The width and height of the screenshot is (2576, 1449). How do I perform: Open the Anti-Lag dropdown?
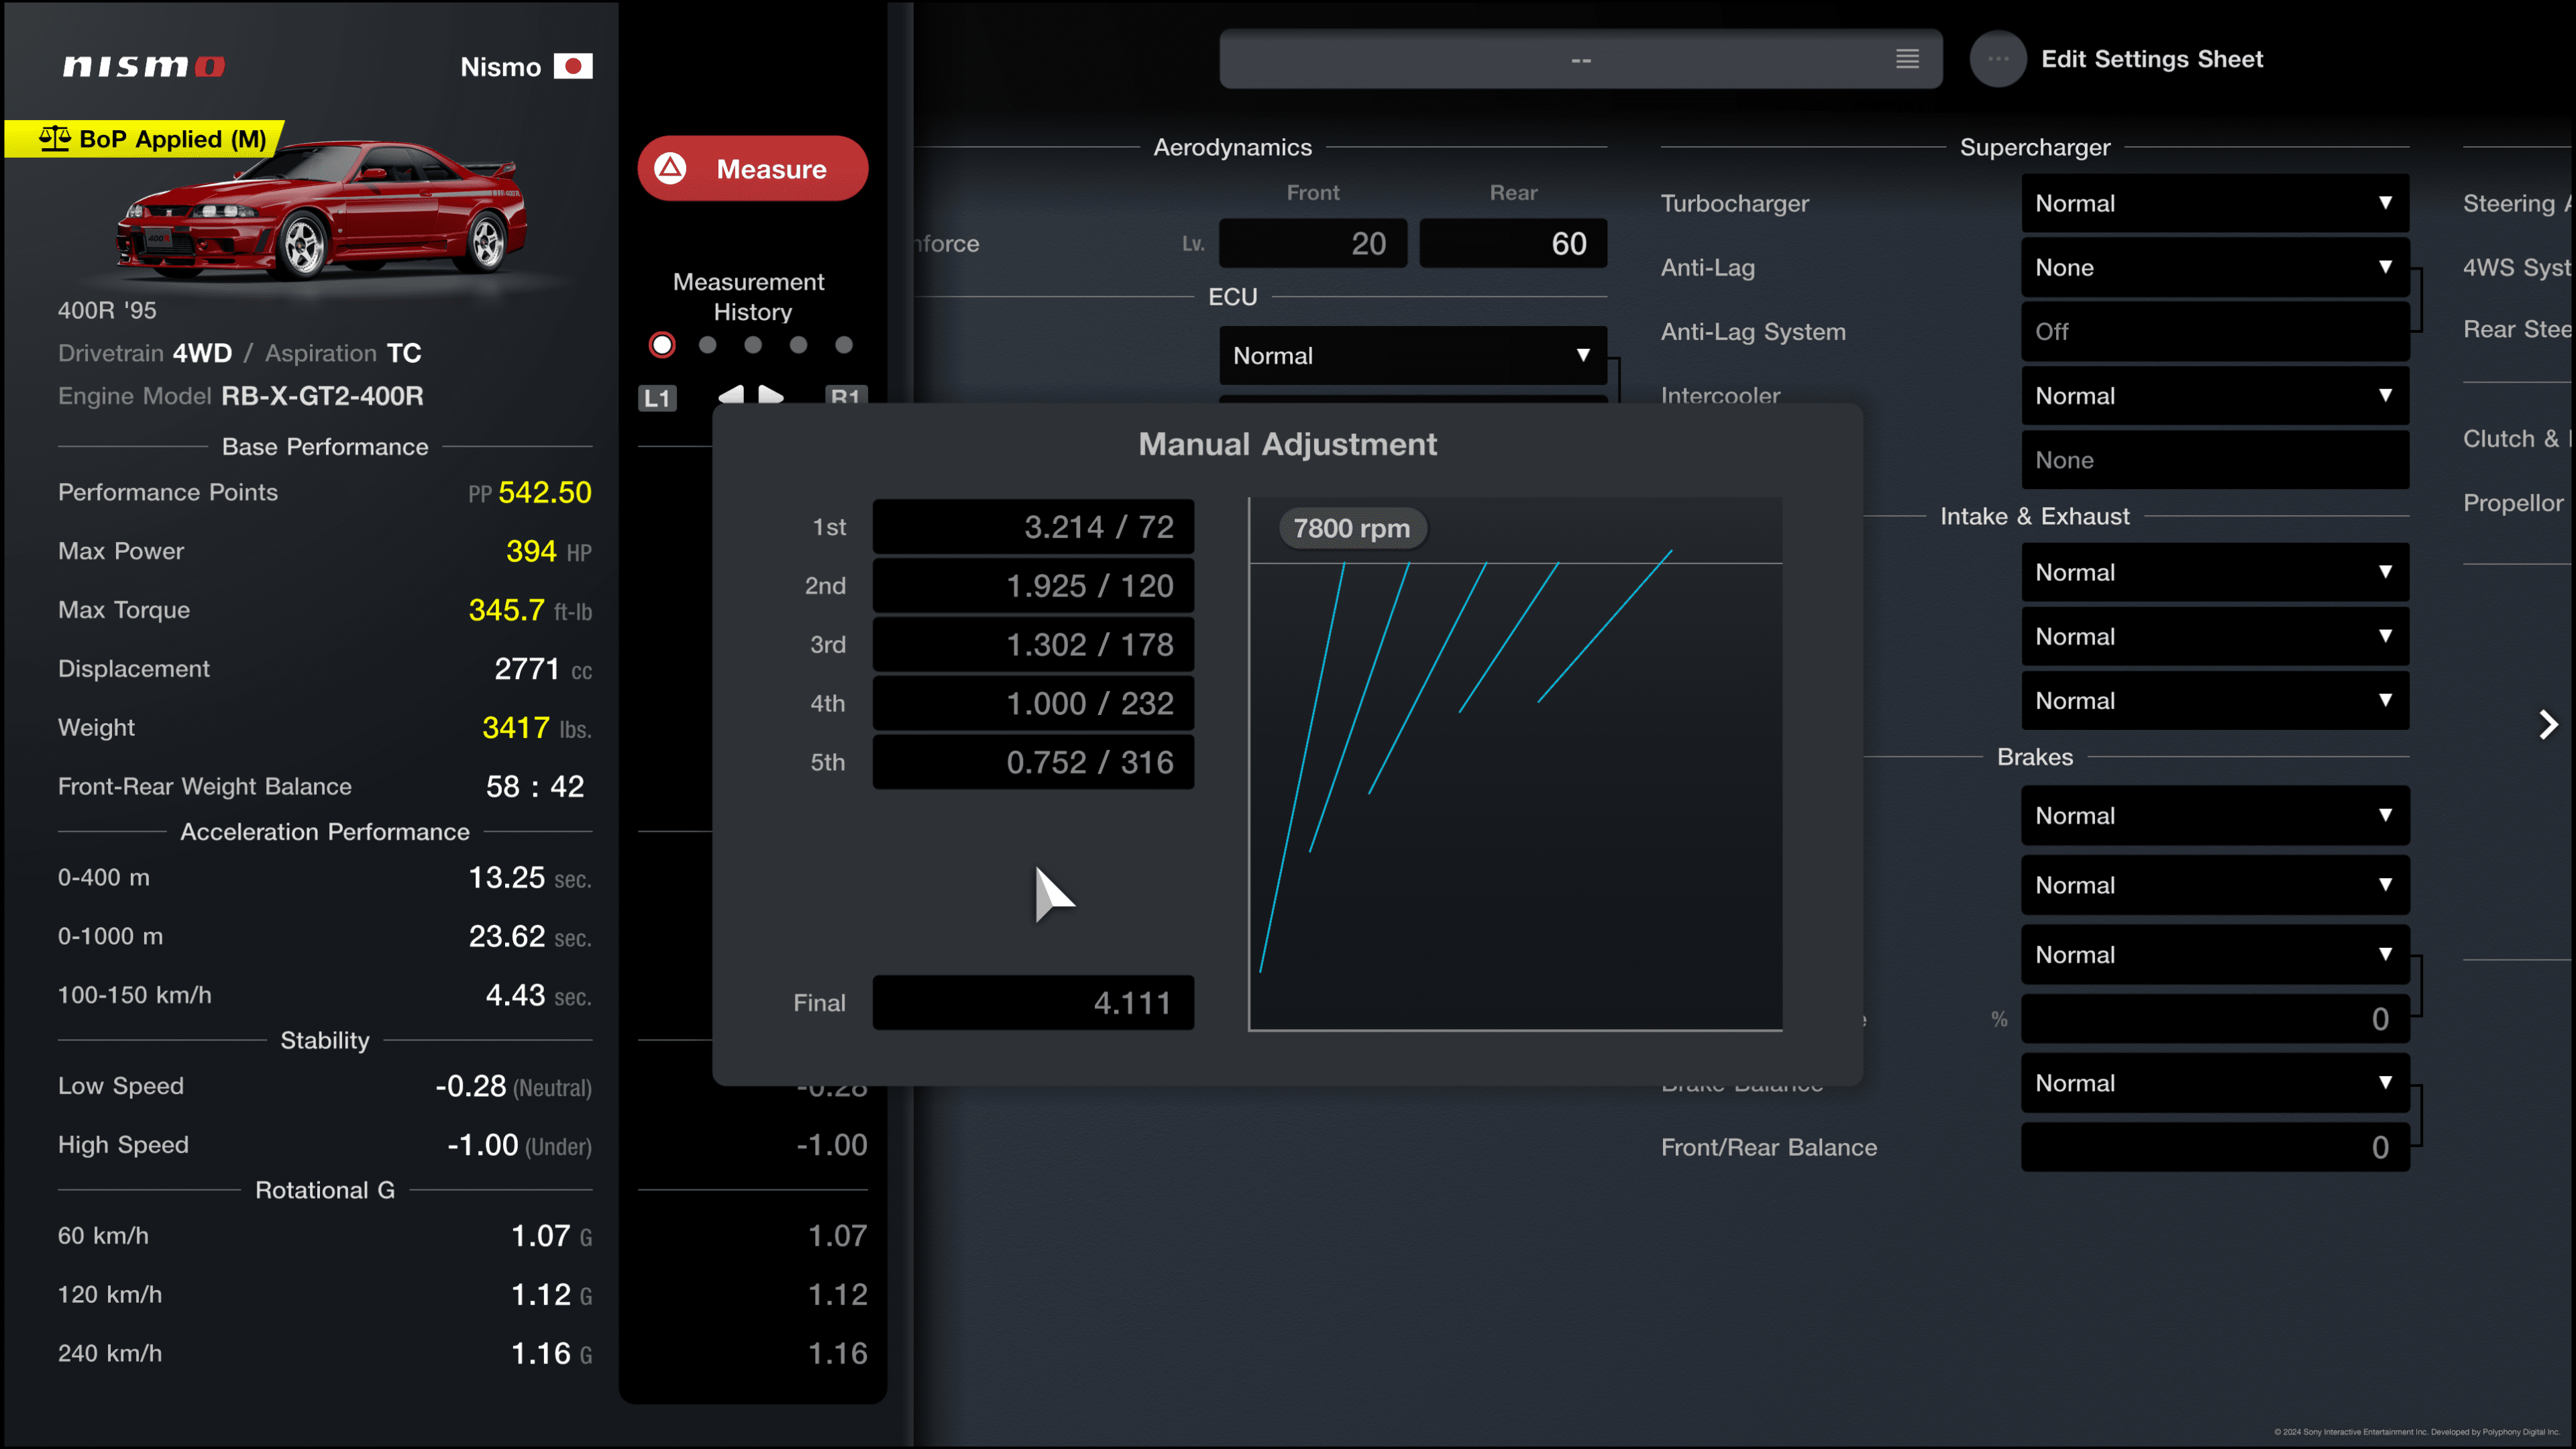coord(2215,267)
